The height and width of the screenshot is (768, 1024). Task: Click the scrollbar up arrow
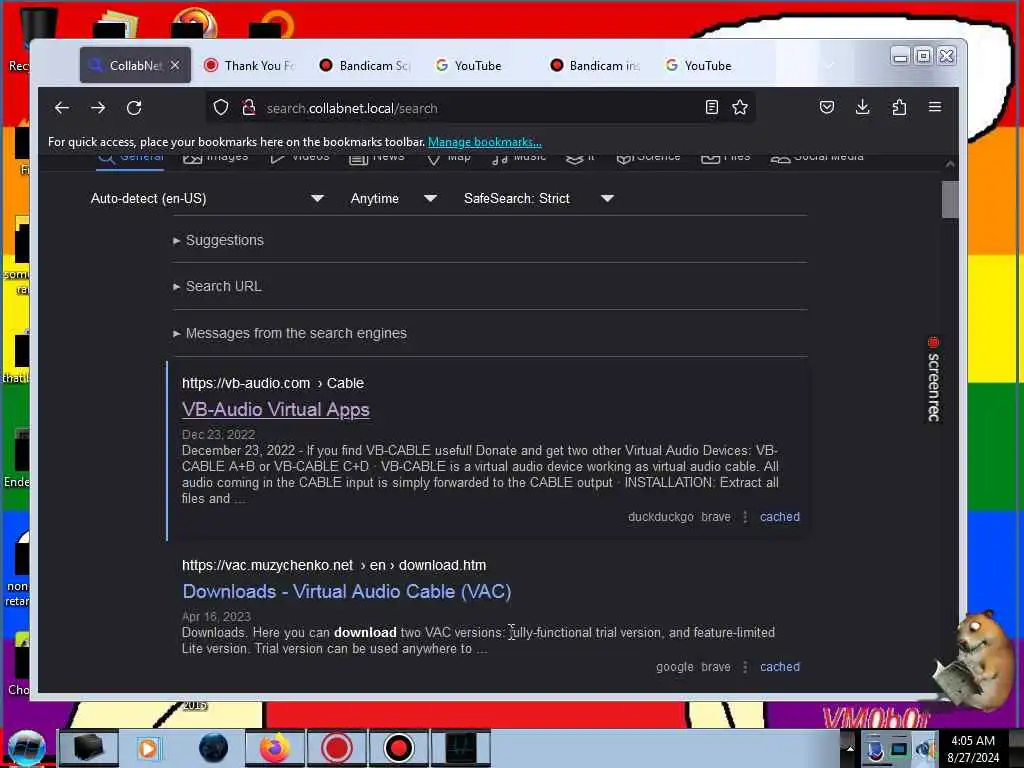(x=950, y=164)
